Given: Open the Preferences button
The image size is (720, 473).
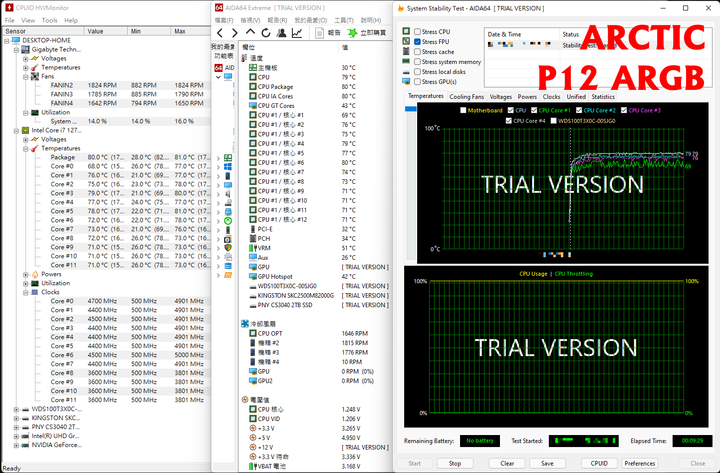Looking at the screenshot, I should click(x=640, y=463).
